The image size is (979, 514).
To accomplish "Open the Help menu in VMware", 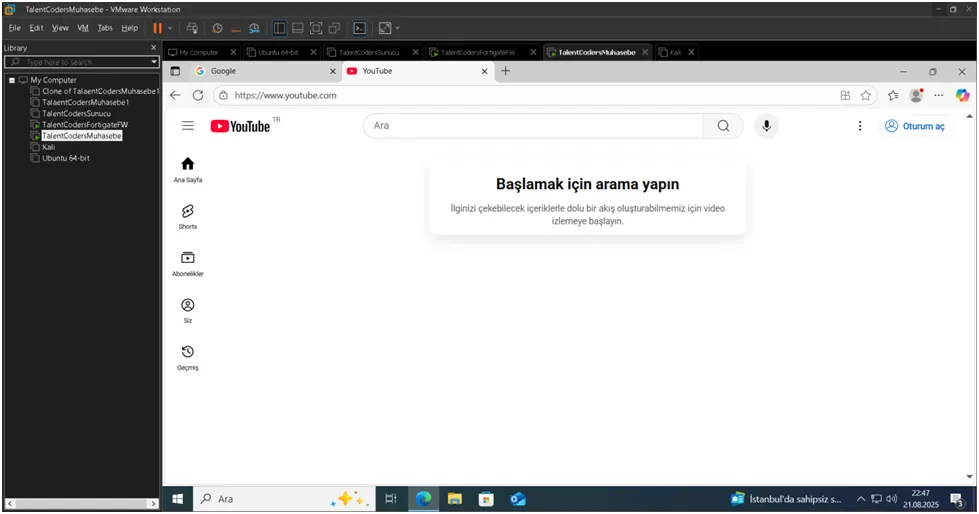I will click(129, 28).
